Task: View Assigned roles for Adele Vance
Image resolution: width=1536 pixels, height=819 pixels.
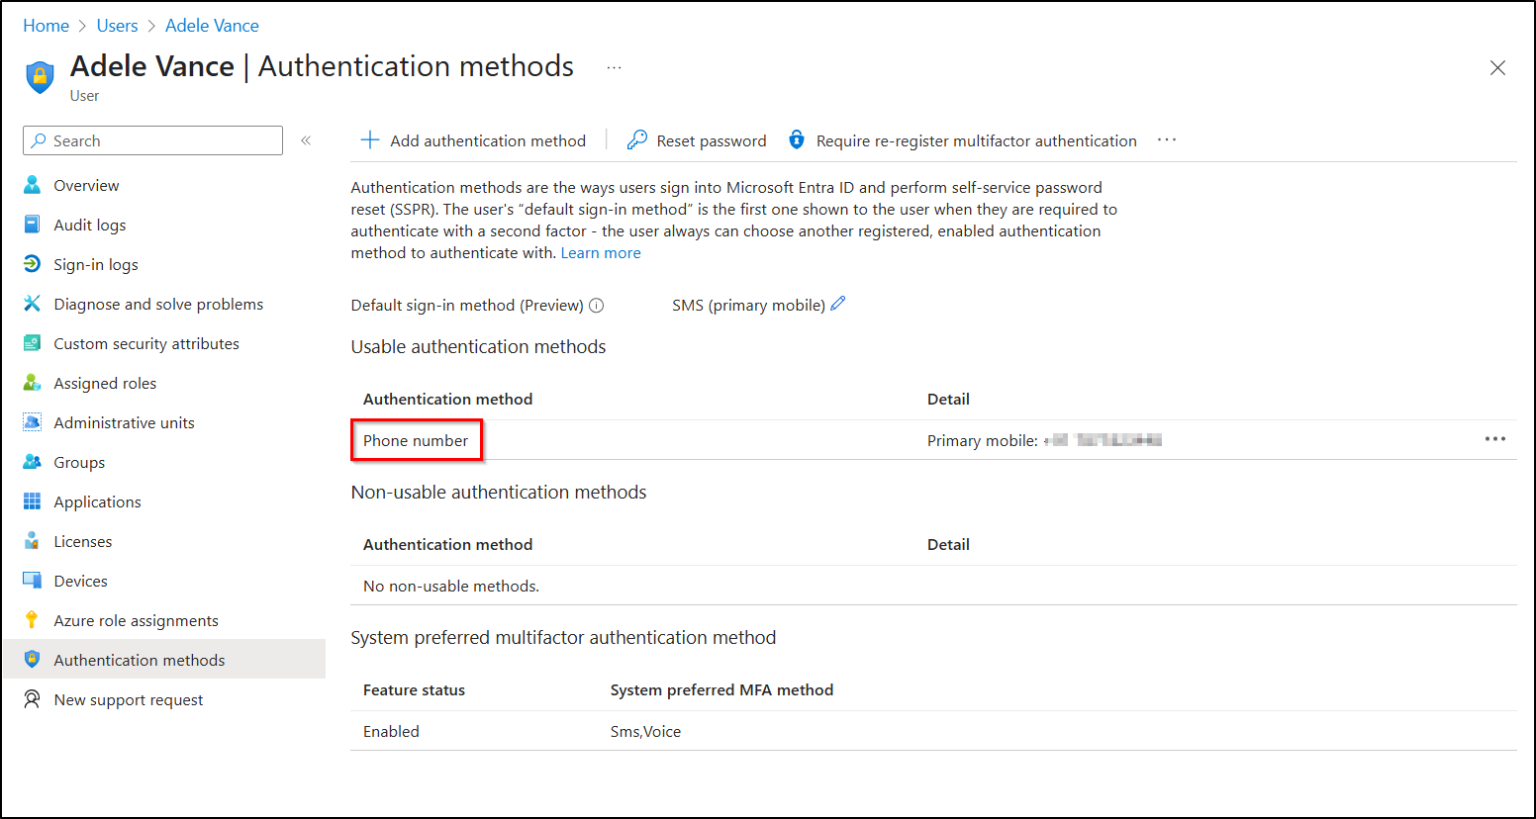Action: coord(106,382)
